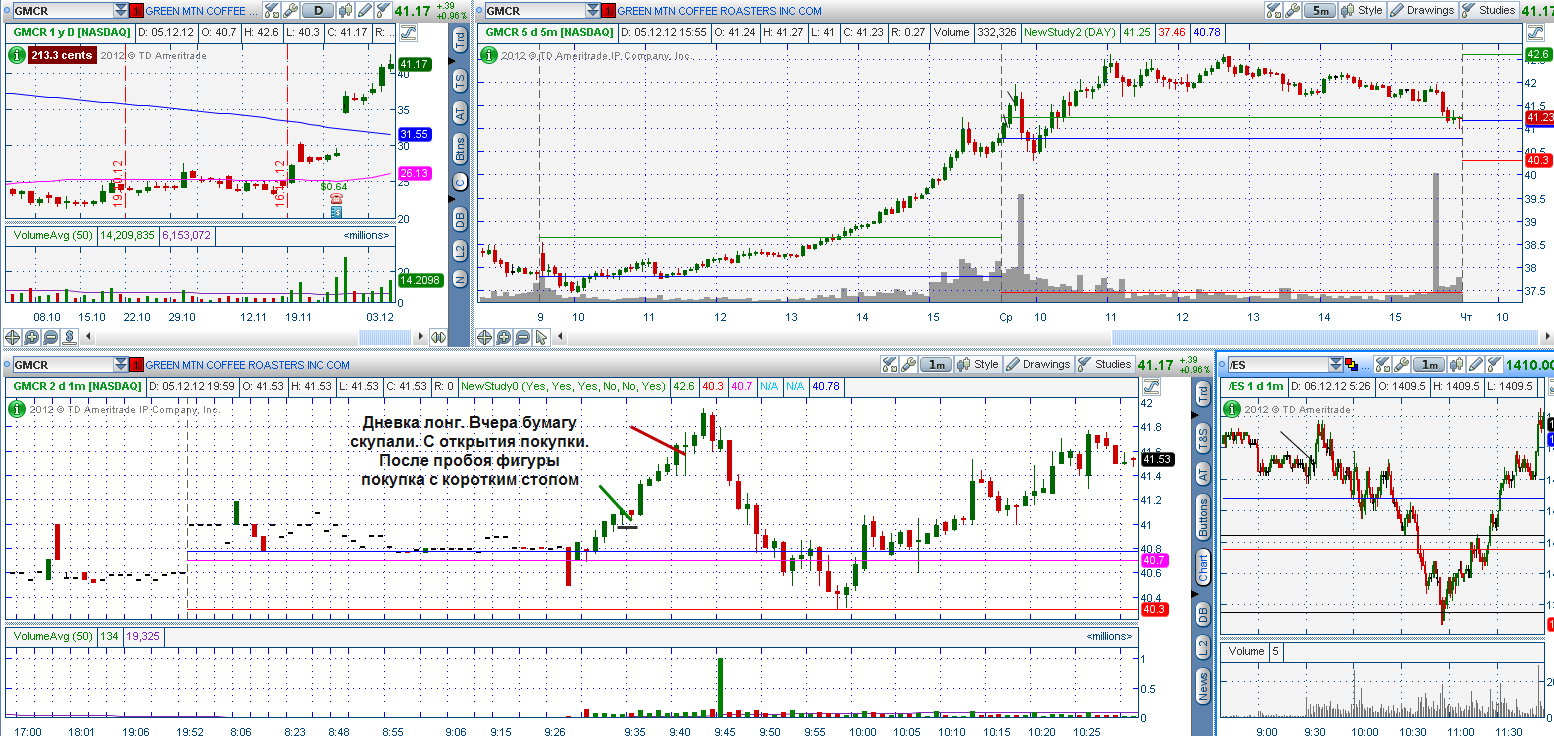Open Trd side tab beside the daily chart
1554x736 pixels.
pos(460,41)
